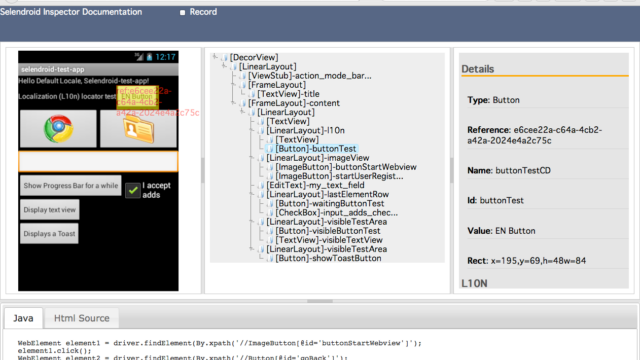Click the EN Button in the device preview
Screen dimensions: 640x360
(138, 97)
